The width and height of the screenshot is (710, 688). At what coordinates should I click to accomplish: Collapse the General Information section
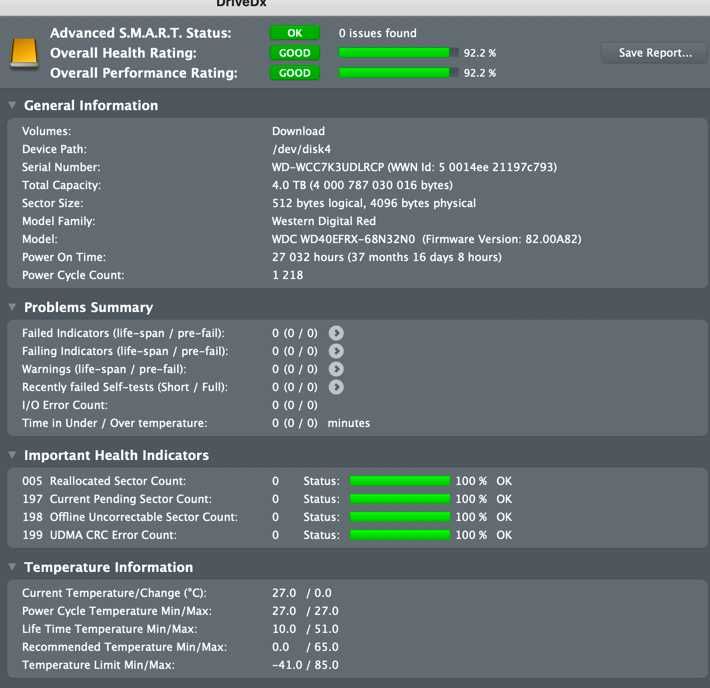coord(12,105)
